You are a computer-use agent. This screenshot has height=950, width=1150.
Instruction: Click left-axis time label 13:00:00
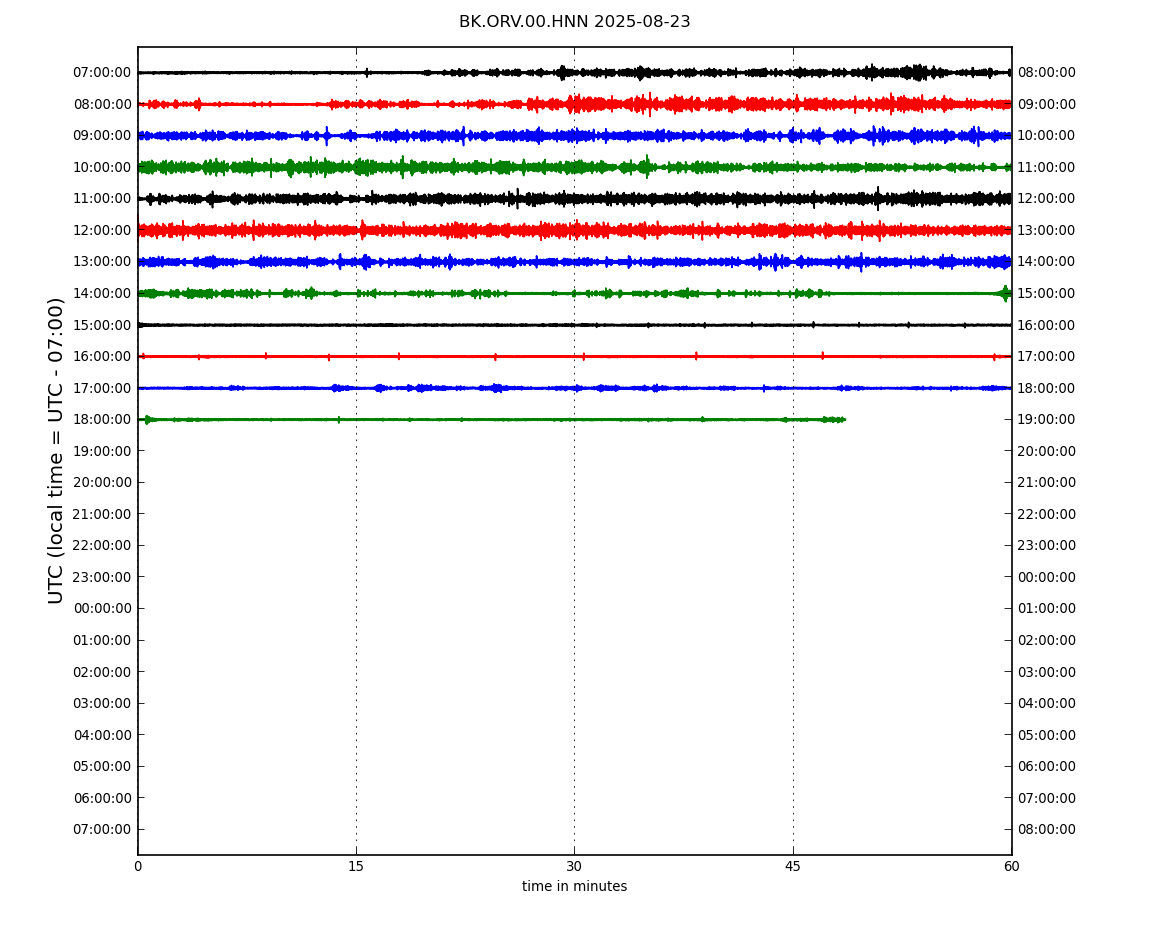pyautogui.click(x=102, y=262)
